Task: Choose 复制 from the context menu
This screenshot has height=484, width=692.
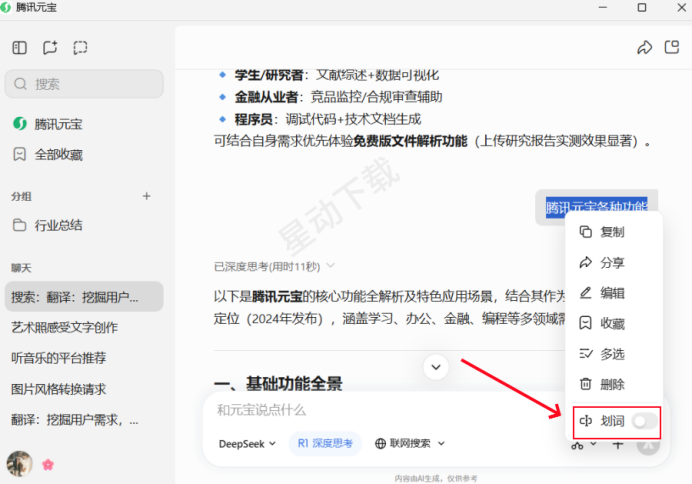Action: 613,232
